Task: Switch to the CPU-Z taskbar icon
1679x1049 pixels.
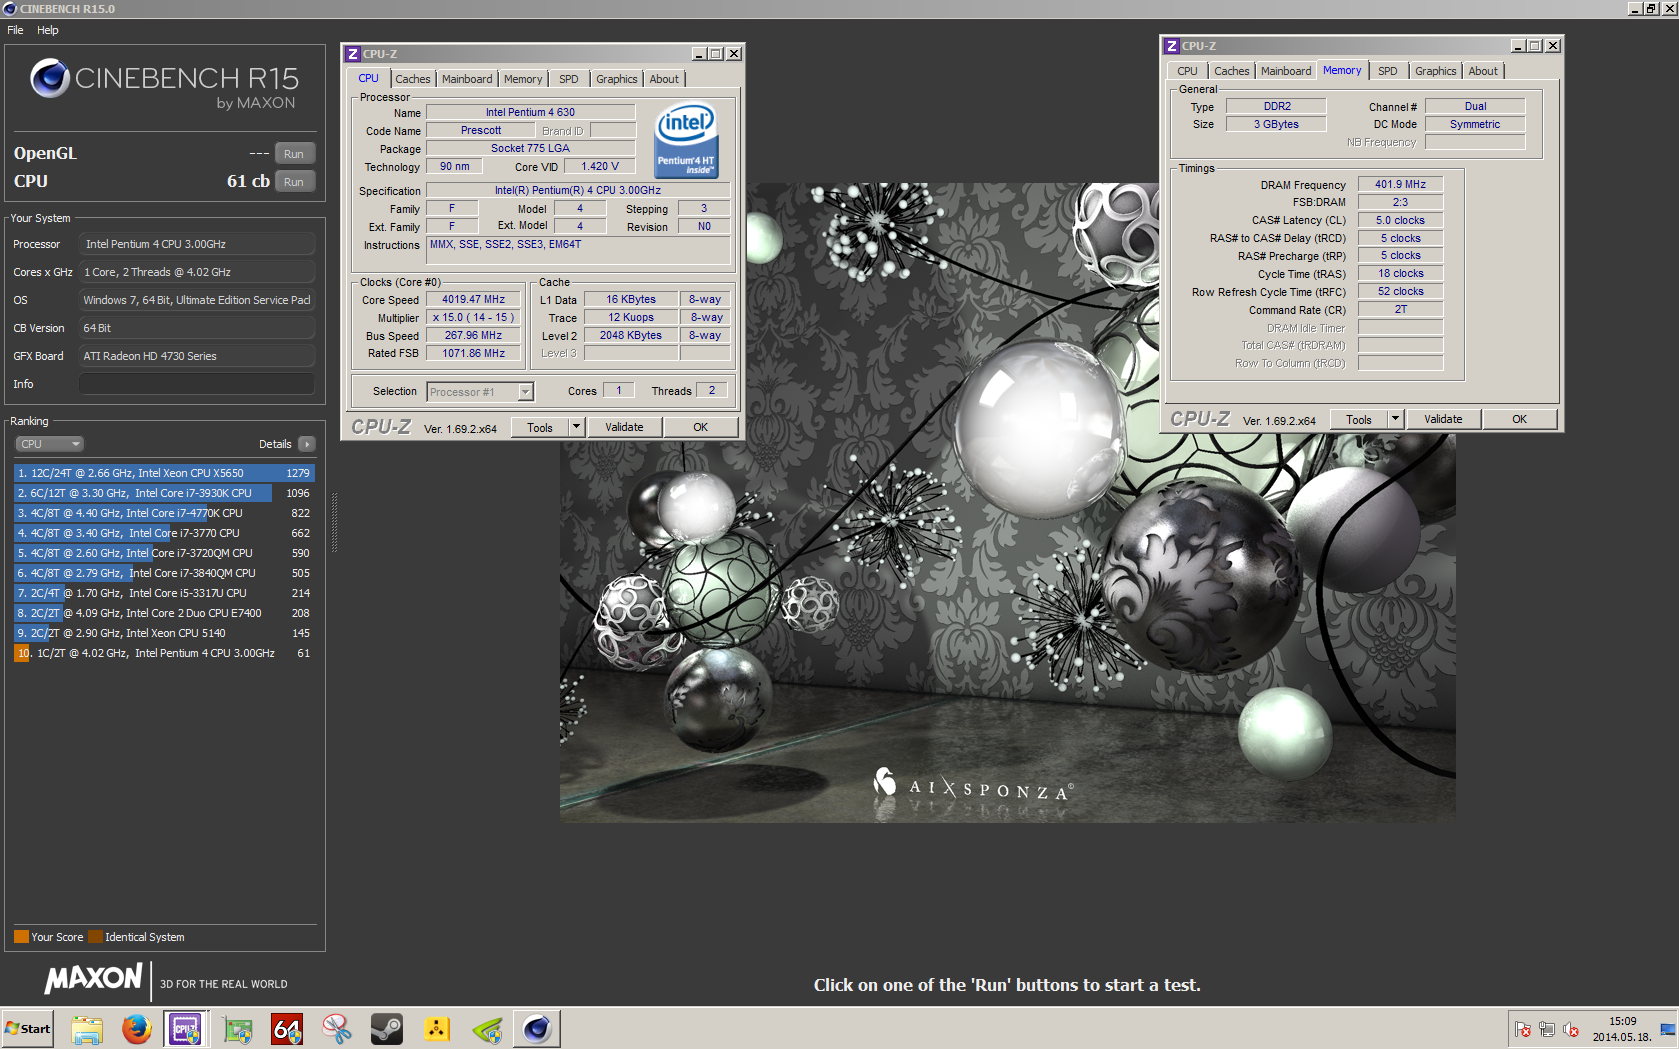Action: pyautogui.click(x=186, y=1029)
